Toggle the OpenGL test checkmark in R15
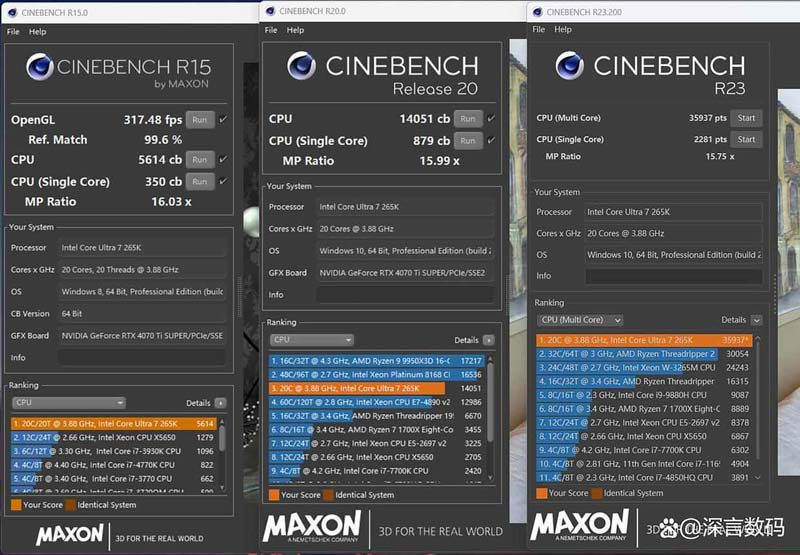 click(223, 120)
